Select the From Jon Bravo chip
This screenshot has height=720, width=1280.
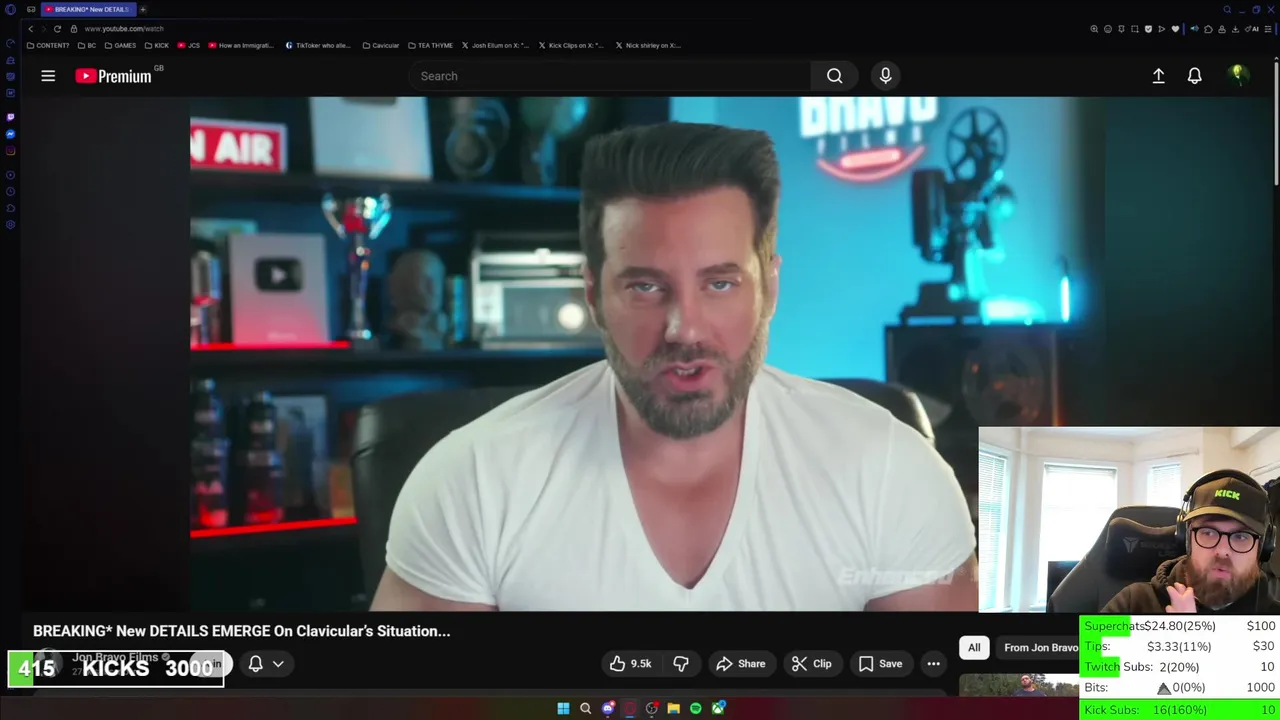[x=1040, y=648]
